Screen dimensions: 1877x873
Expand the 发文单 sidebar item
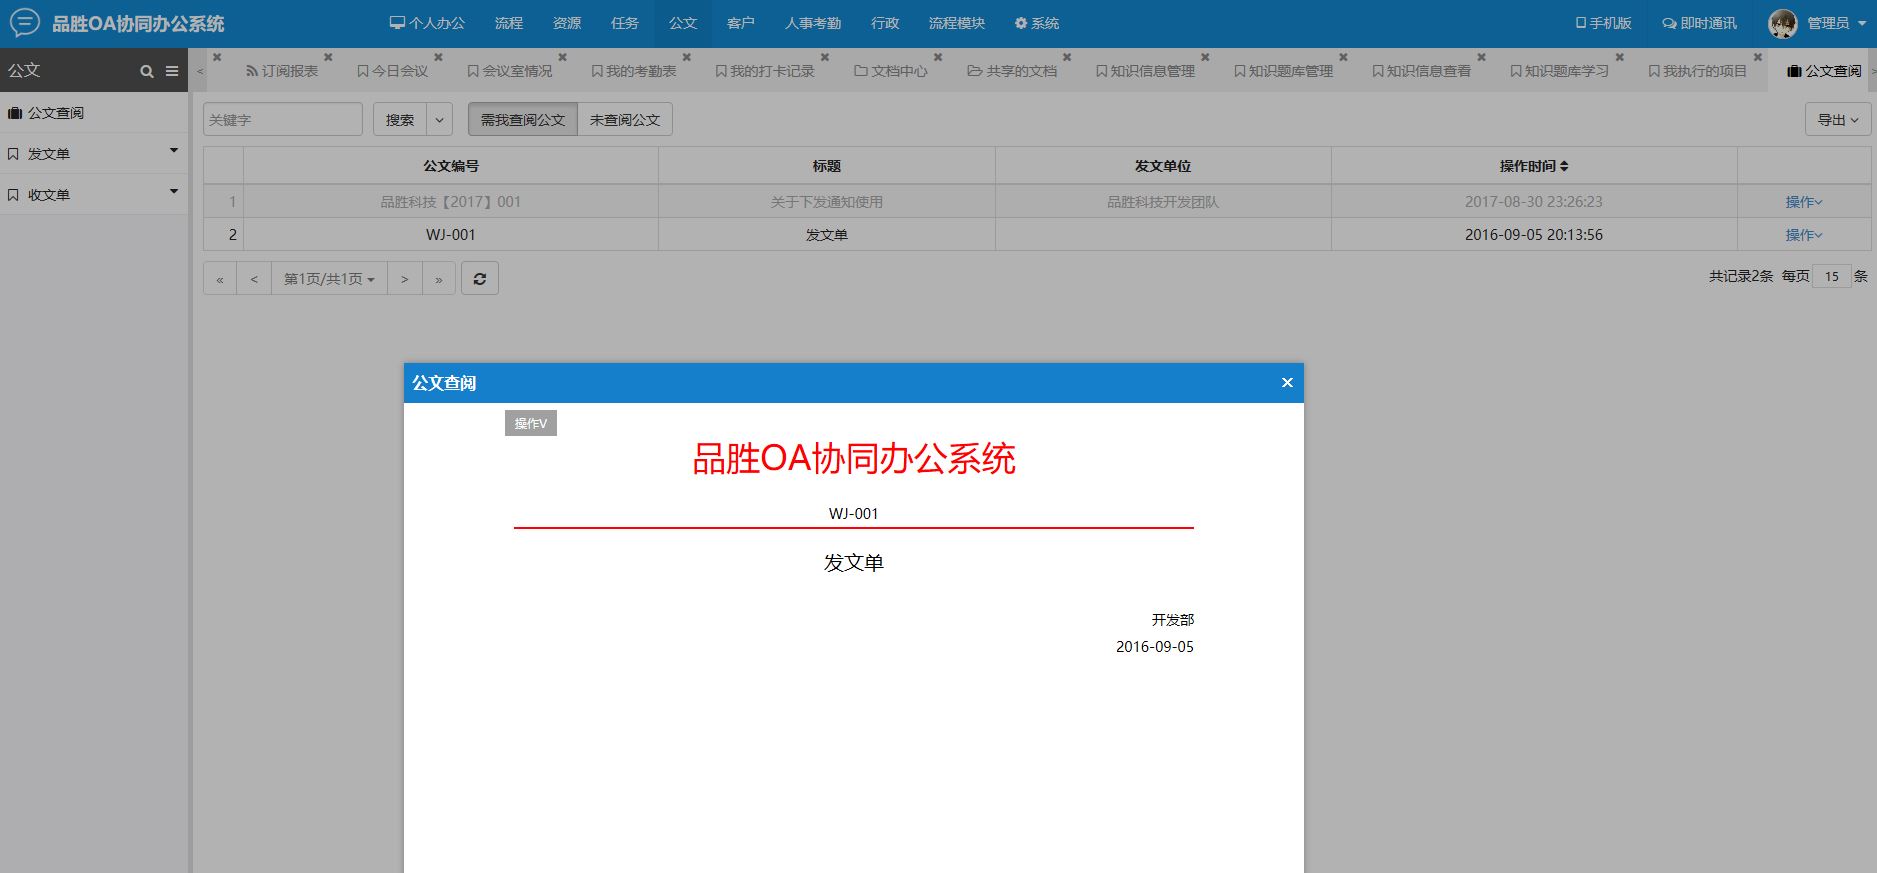click(x=94, y=154)
